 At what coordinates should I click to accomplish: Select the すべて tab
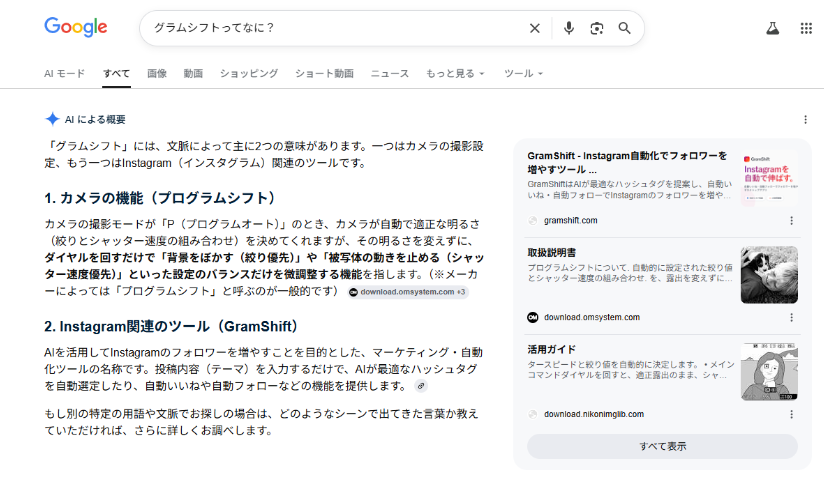[x=116, y=74]
